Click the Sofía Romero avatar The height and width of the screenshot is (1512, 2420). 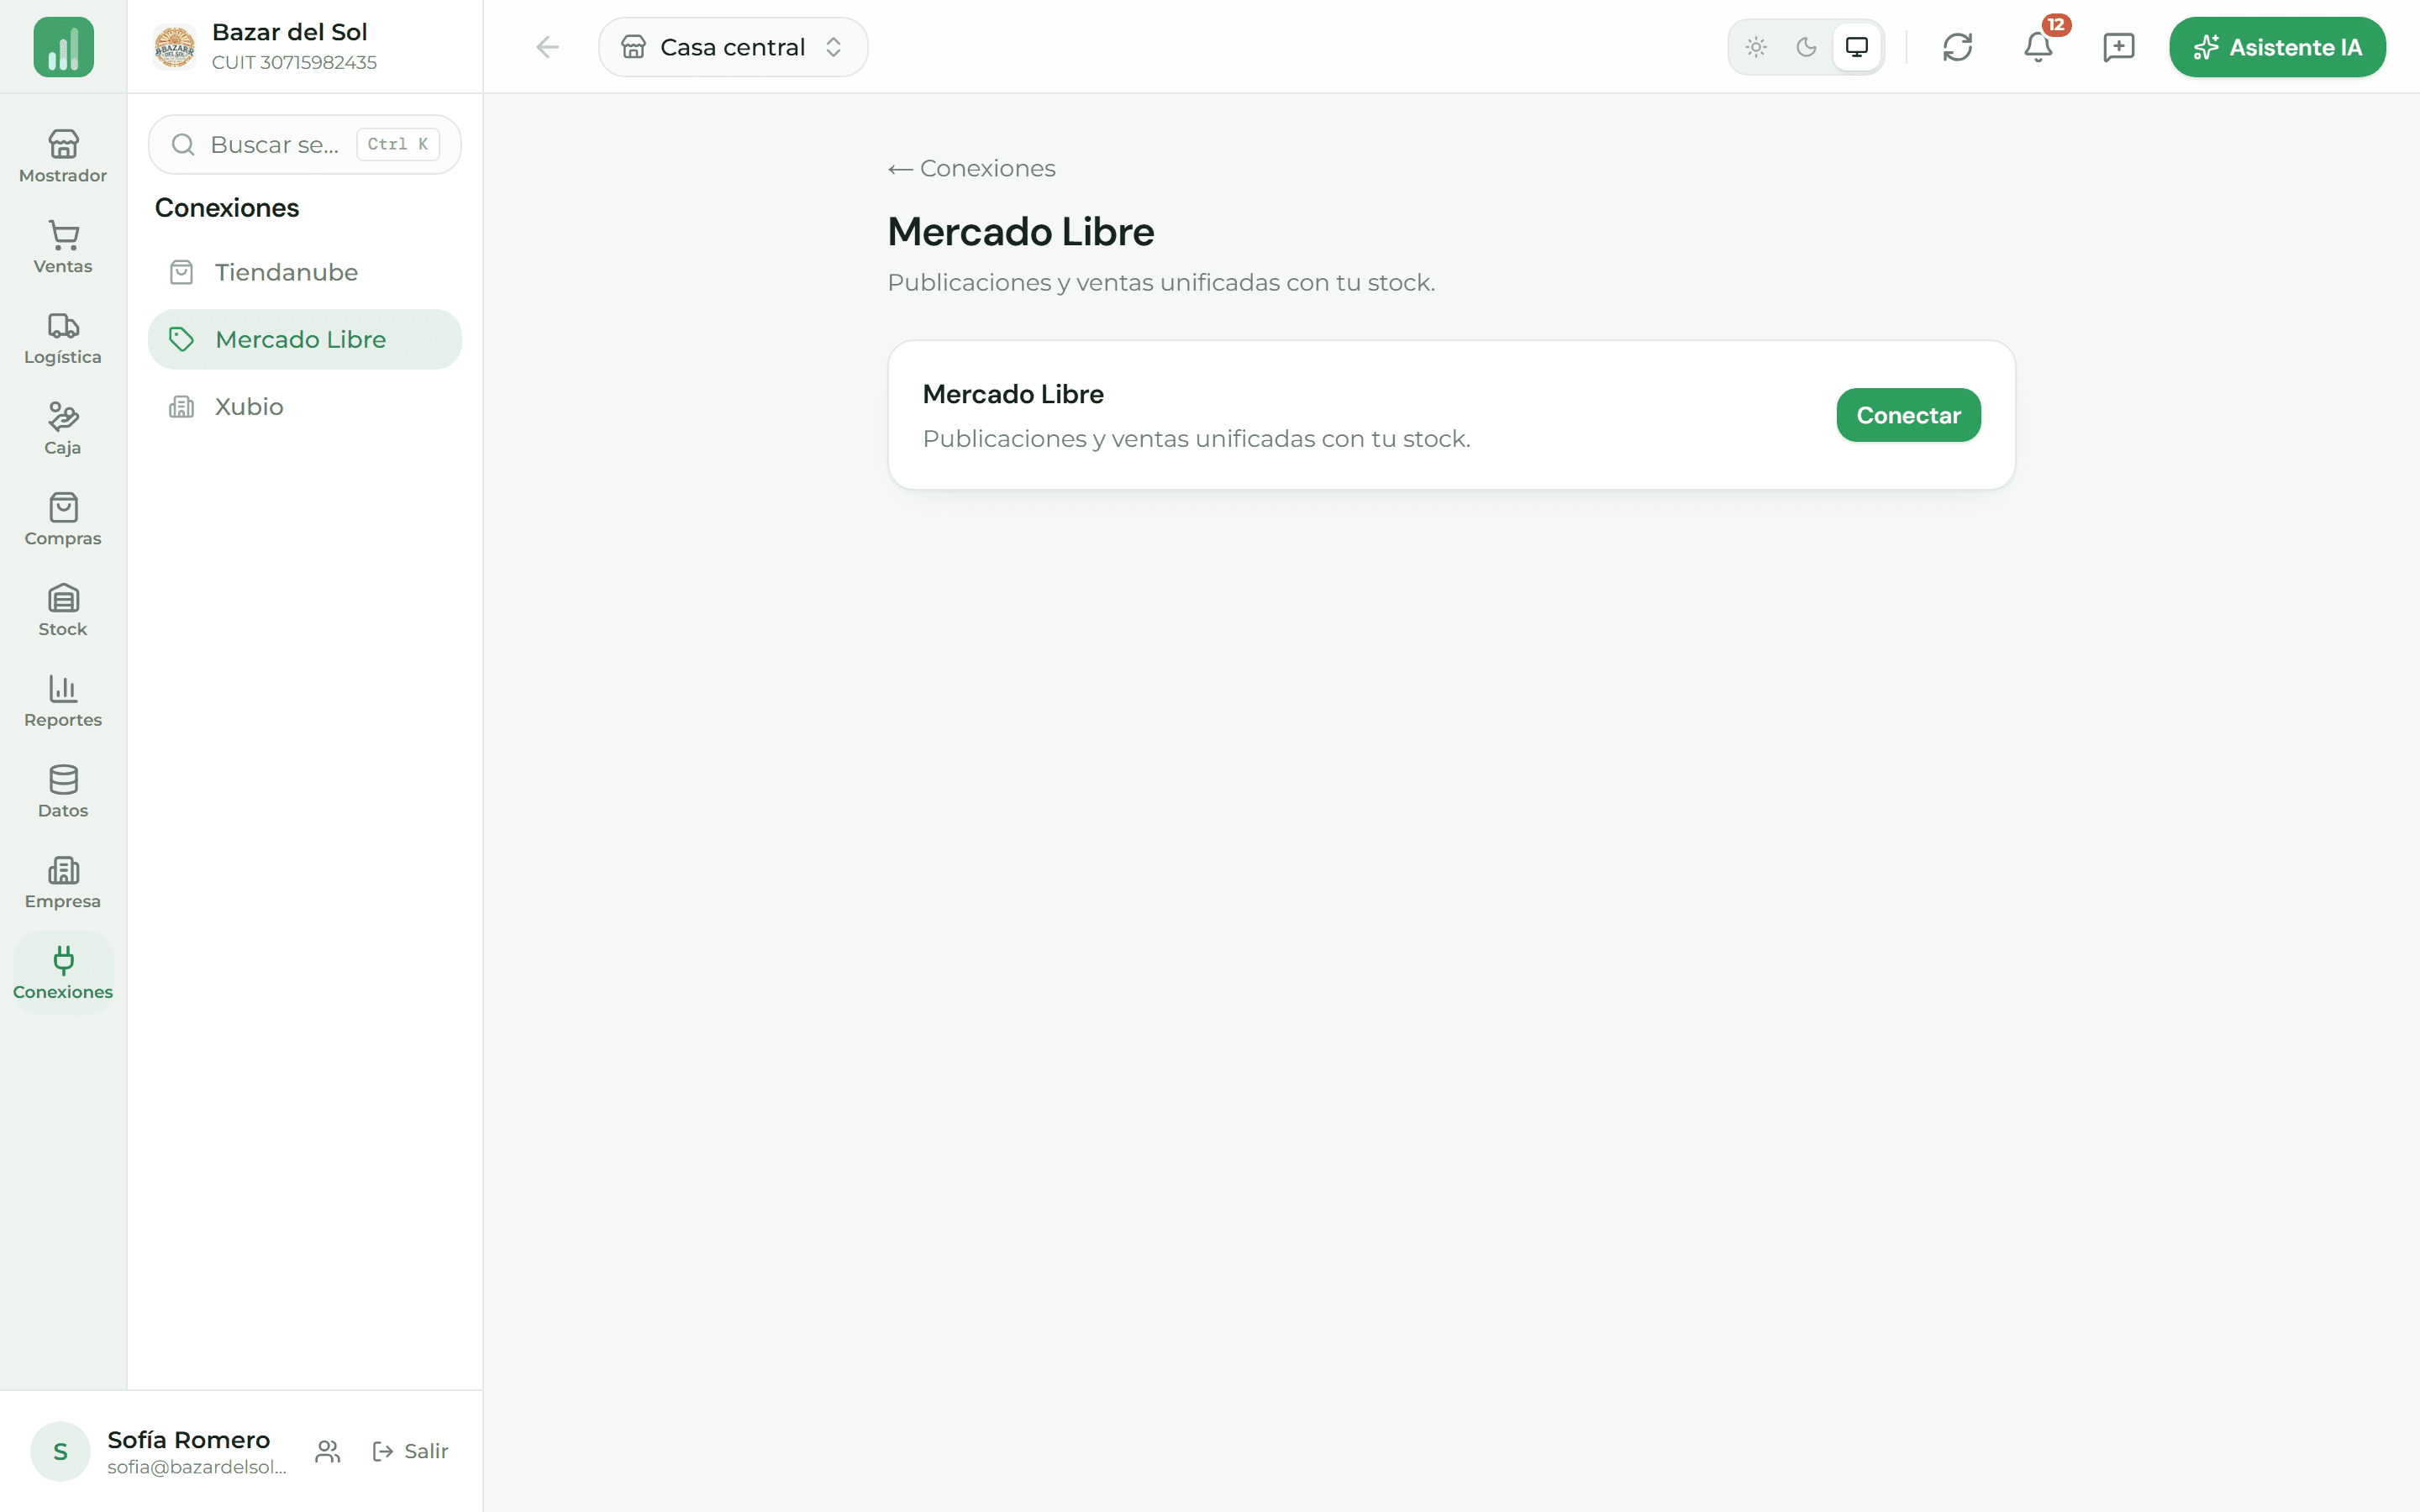click(x=60, y=1451)
